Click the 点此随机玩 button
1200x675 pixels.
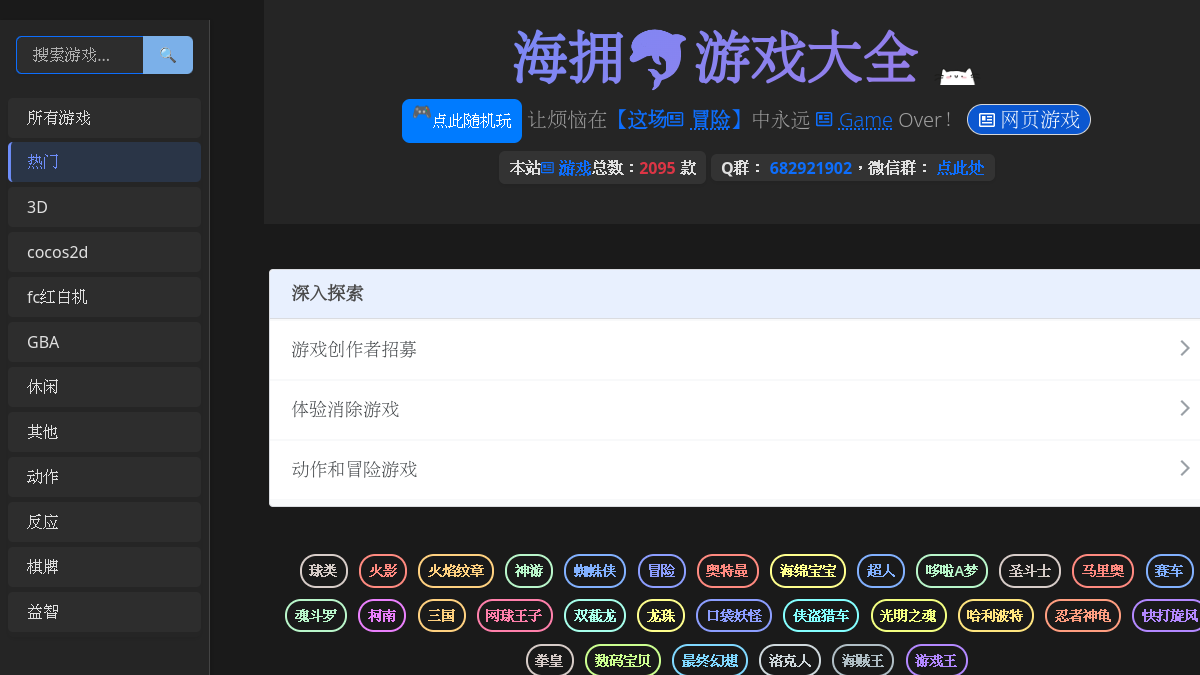pyautogui.click(x=462, y=121)
